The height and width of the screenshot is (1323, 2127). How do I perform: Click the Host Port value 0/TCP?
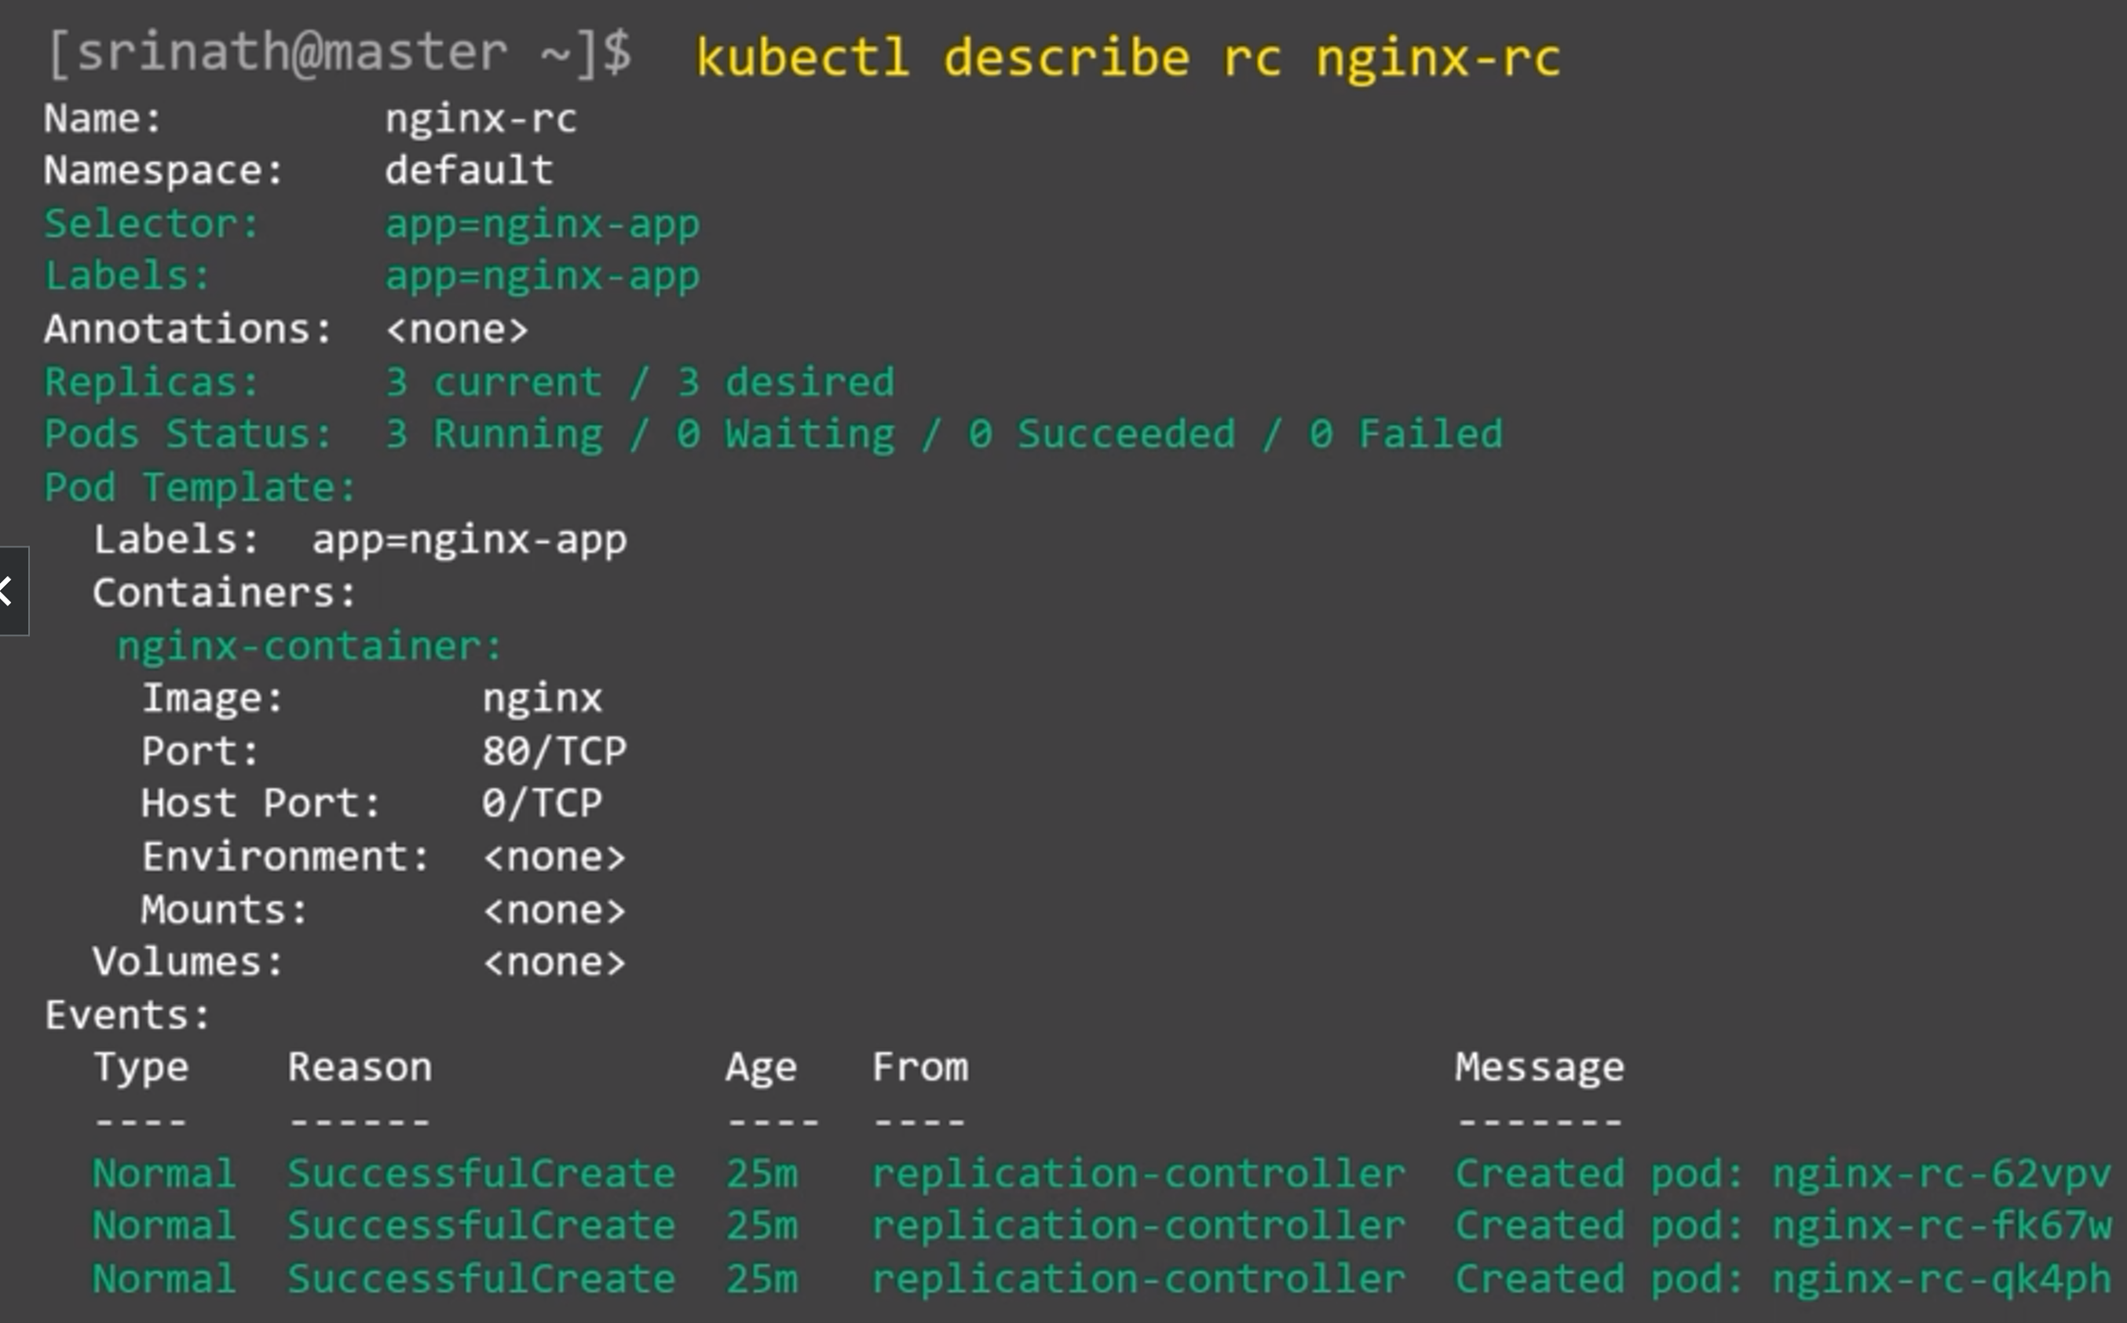click(x=542, y=803)
